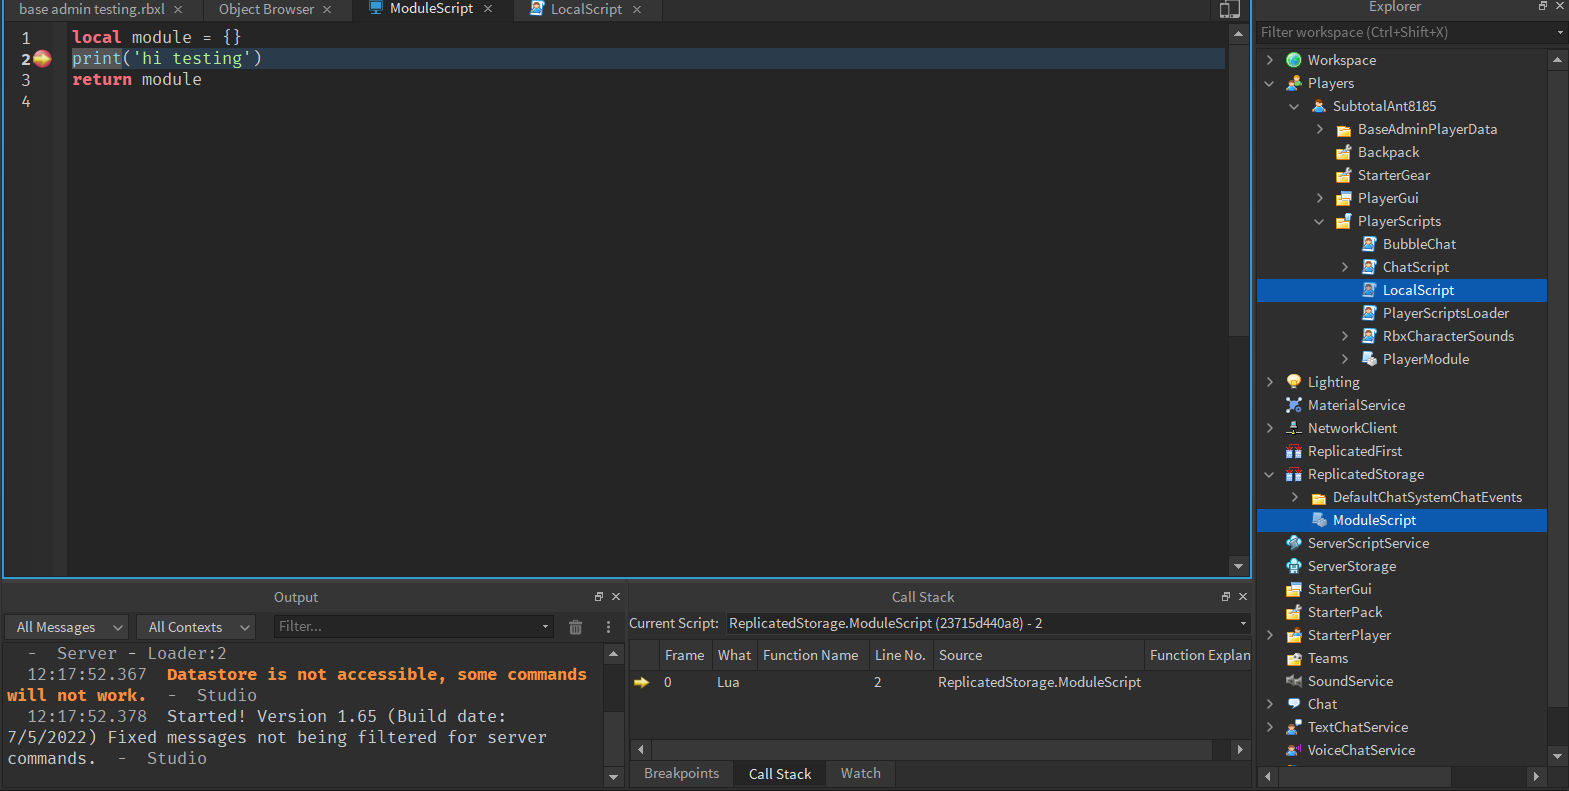Open the Watch tab
The width and height of the screenshot is (1569, 791).
[x=860, y=773]
